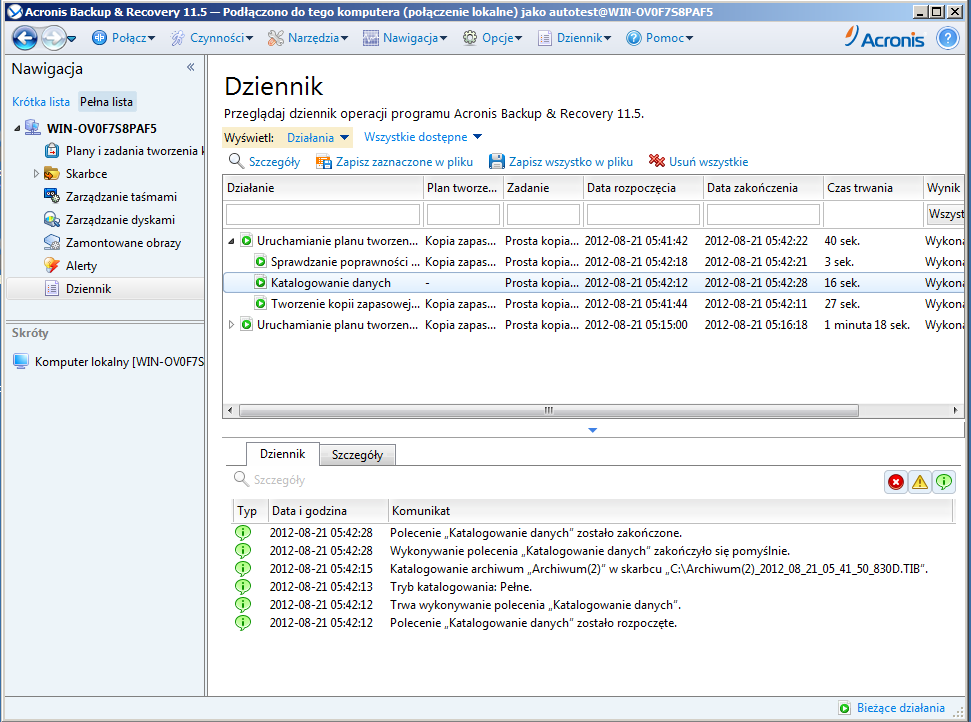Image resolution: width=971 pixels, height=722 pixels.
Task: Select the Tryb katalogowania: Pełne log entry
Action: 593,586
